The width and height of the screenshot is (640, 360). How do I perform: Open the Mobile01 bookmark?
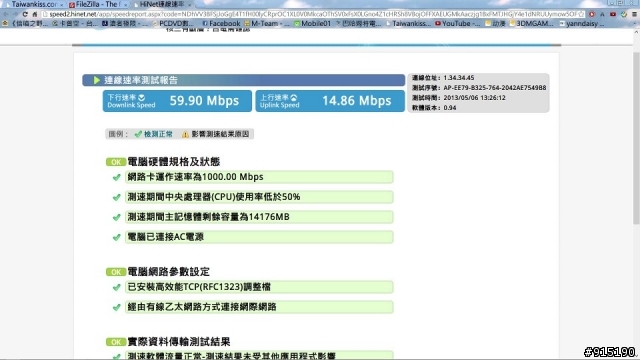pos(313,24)
